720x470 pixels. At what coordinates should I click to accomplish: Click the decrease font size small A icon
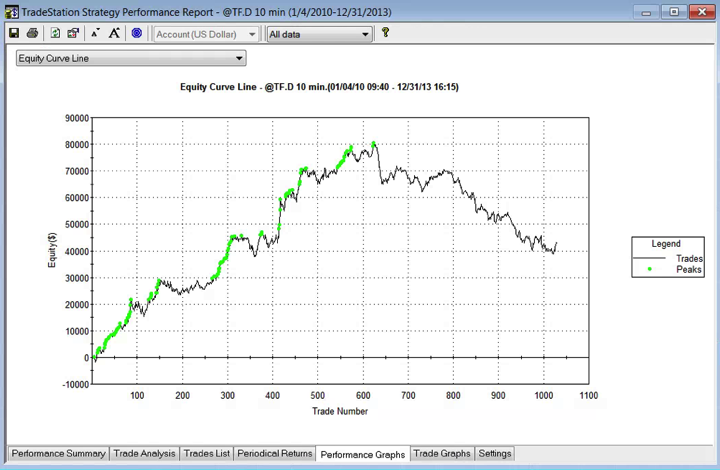point(95,33)
